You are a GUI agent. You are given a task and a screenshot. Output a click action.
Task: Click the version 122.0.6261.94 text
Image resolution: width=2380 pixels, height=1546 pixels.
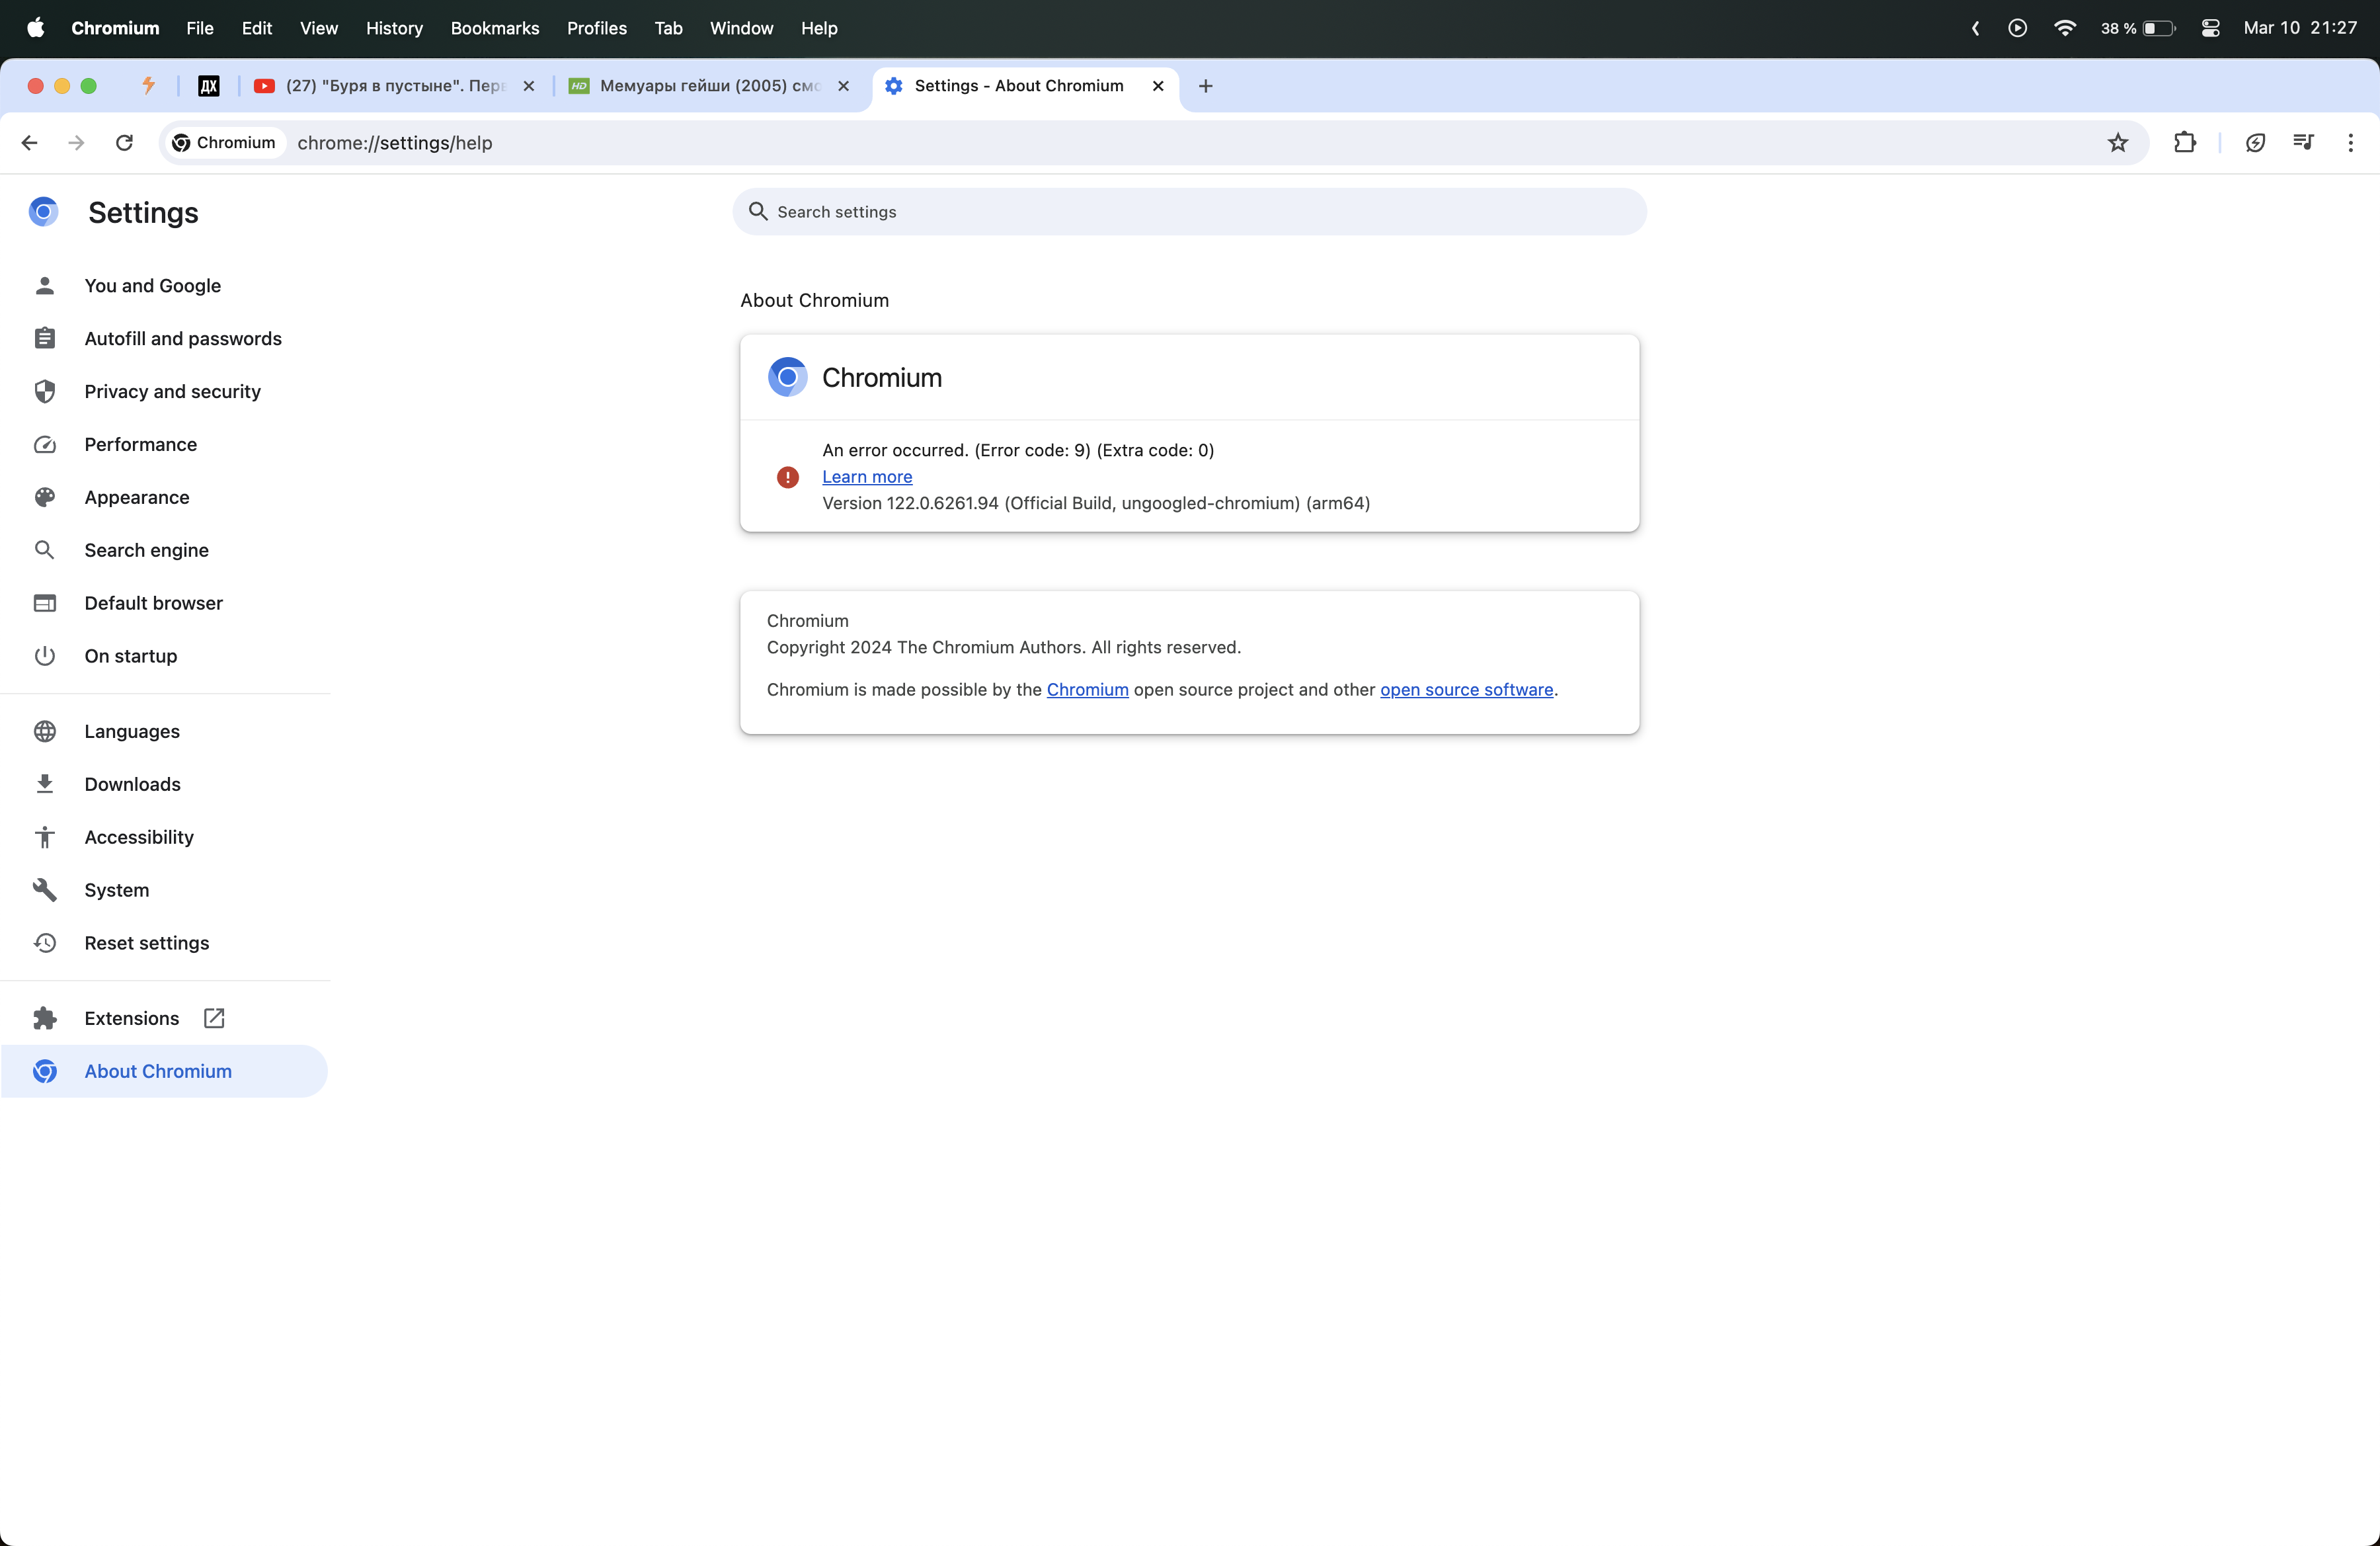click(1096, 504)
